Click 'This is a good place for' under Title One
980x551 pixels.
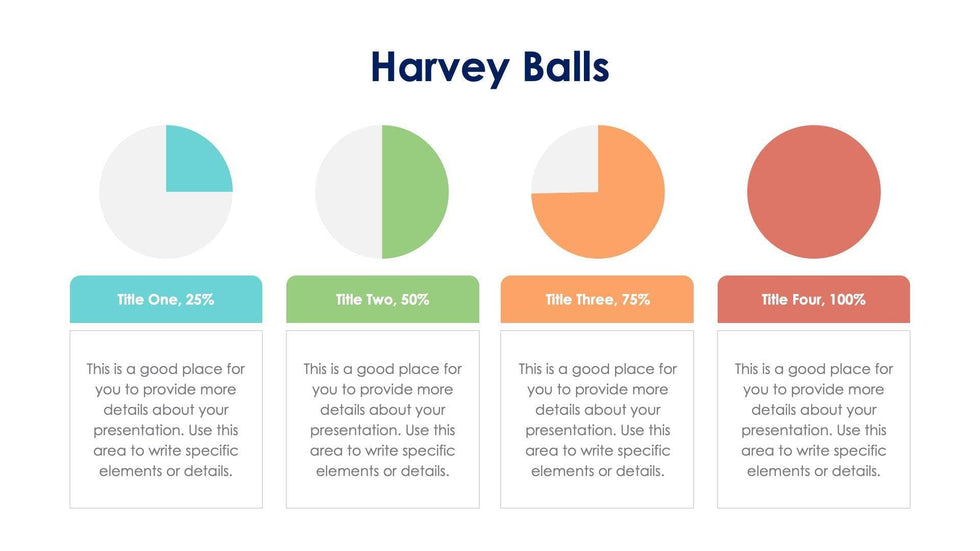tap(166, 369)
